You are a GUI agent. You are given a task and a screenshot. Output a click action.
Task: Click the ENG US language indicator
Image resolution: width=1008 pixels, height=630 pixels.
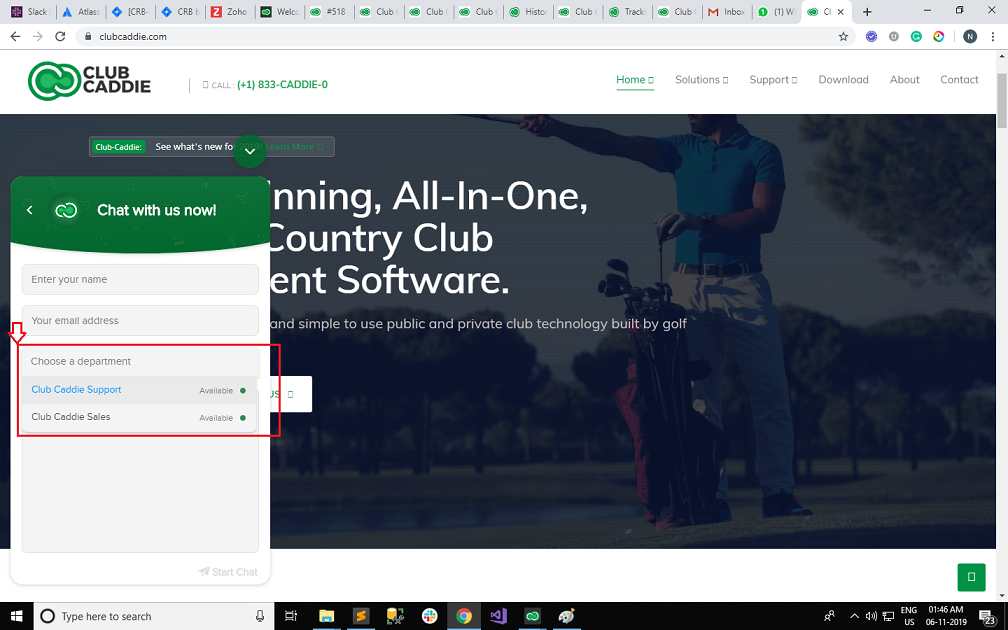tap(909, 616)
